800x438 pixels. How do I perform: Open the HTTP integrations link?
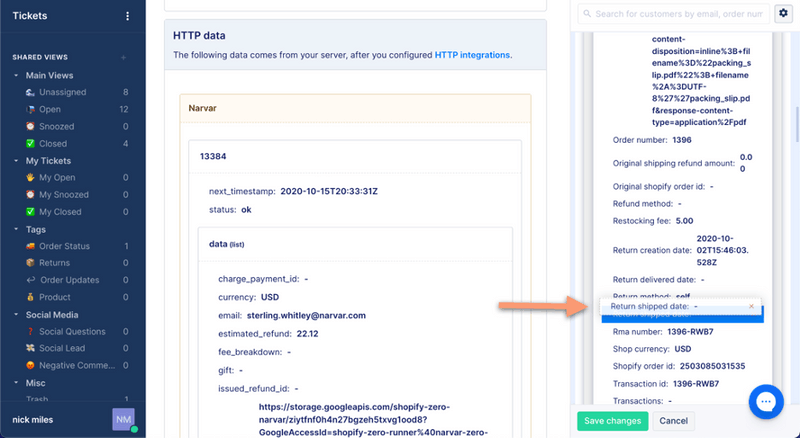(x=472, y=55)
